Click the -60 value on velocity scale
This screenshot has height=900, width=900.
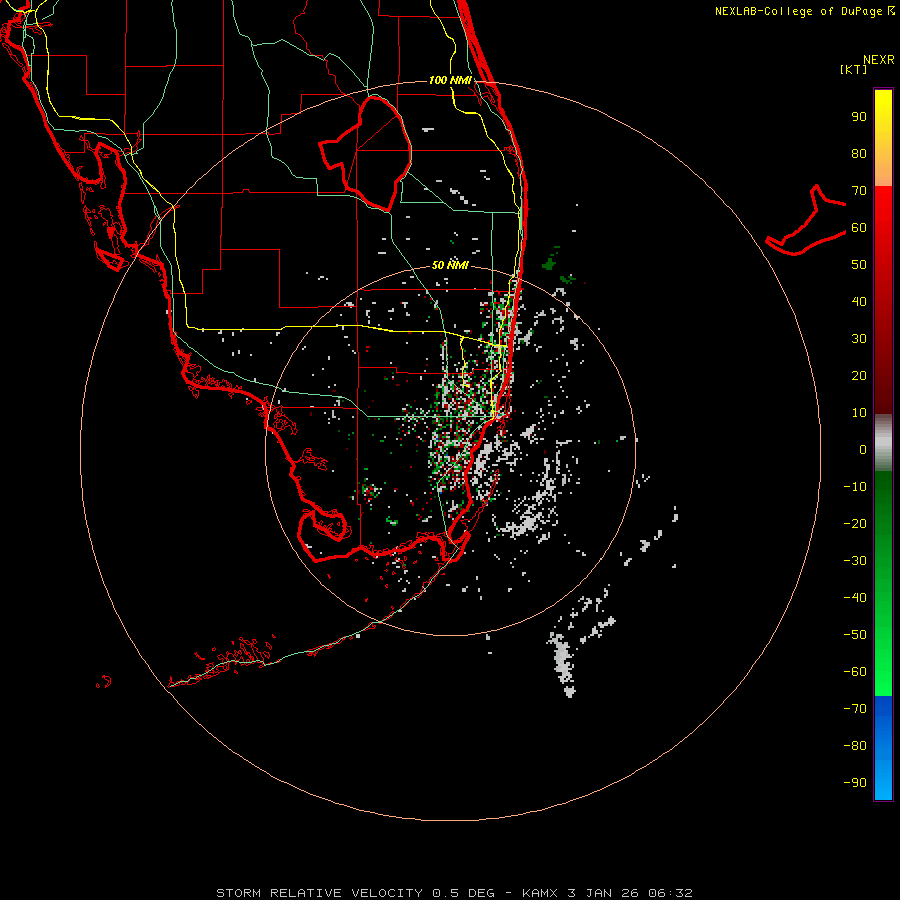855,672
